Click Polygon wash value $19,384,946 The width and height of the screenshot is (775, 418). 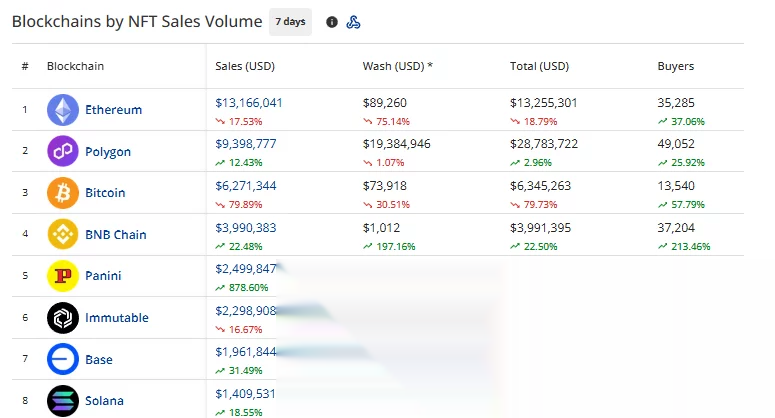396,144
